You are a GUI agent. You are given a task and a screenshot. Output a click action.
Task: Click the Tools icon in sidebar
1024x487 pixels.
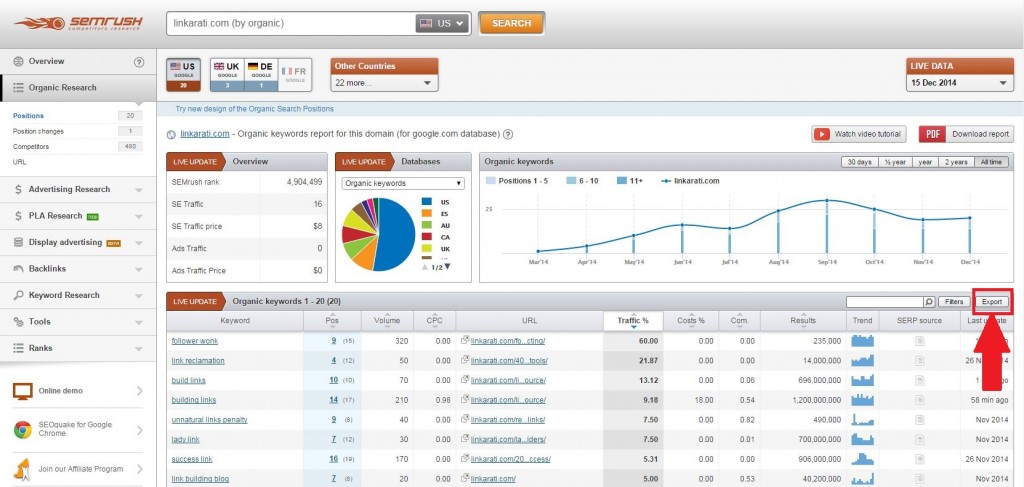point(18,321)
